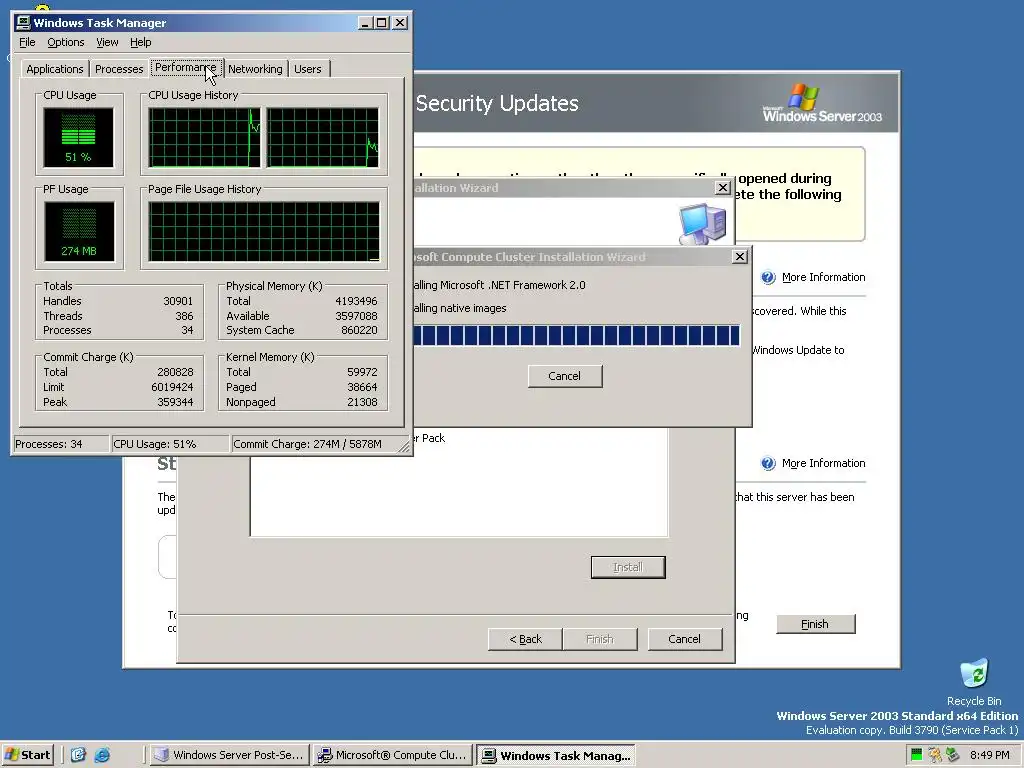
Task: Click the Physical Memory Total value 4193496
Action: coord(356,301)
